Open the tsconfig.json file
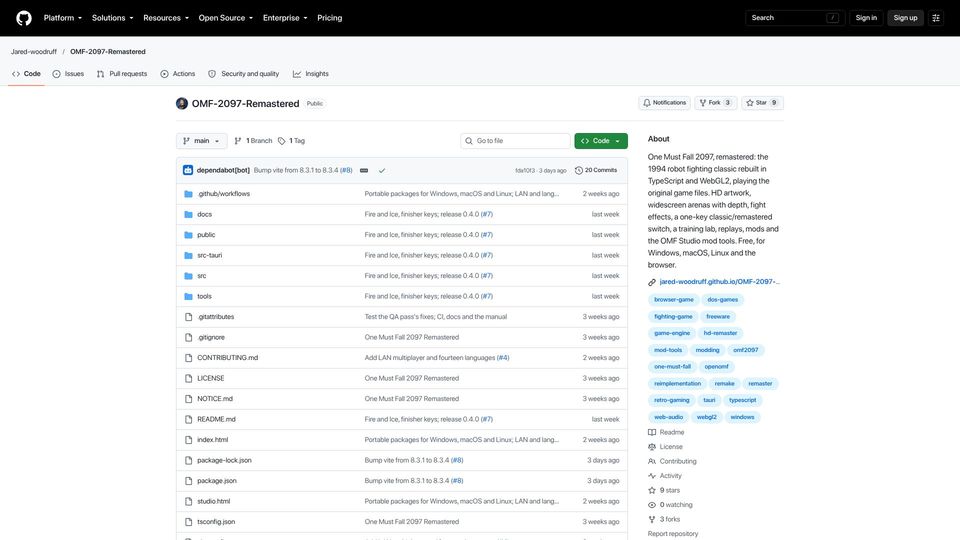The image size is (960, 540). coord(216,522)
